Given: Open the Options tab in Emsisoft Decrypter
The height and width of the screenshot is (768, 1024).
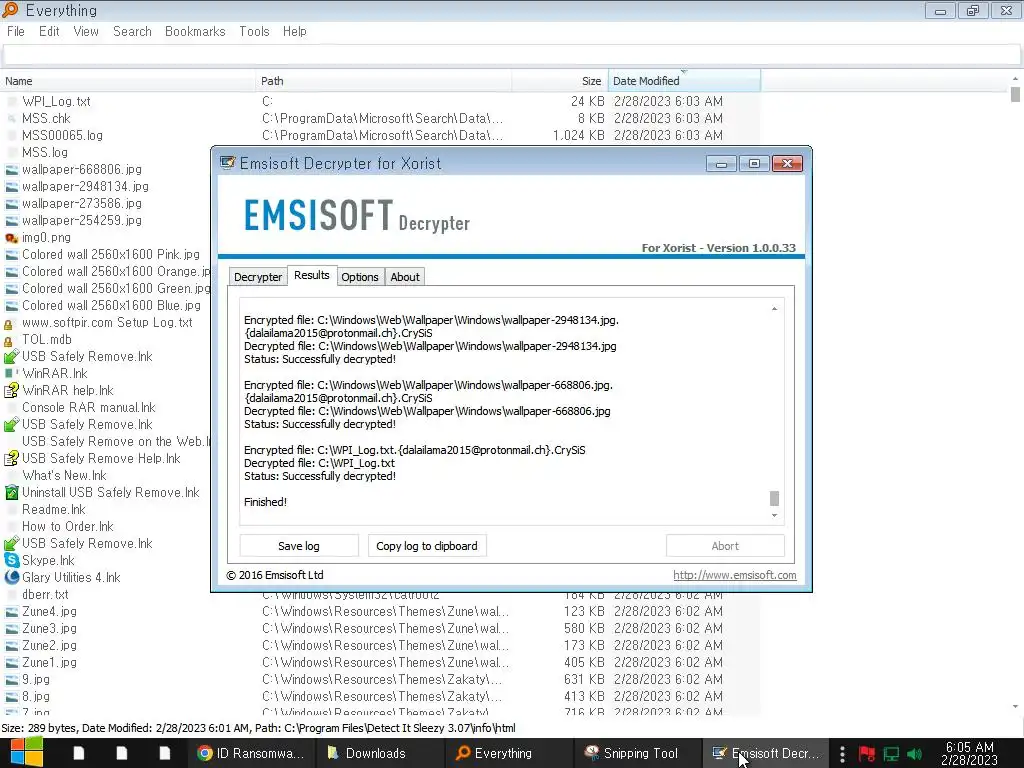Looking at the screenshot, I should (359, 277).
